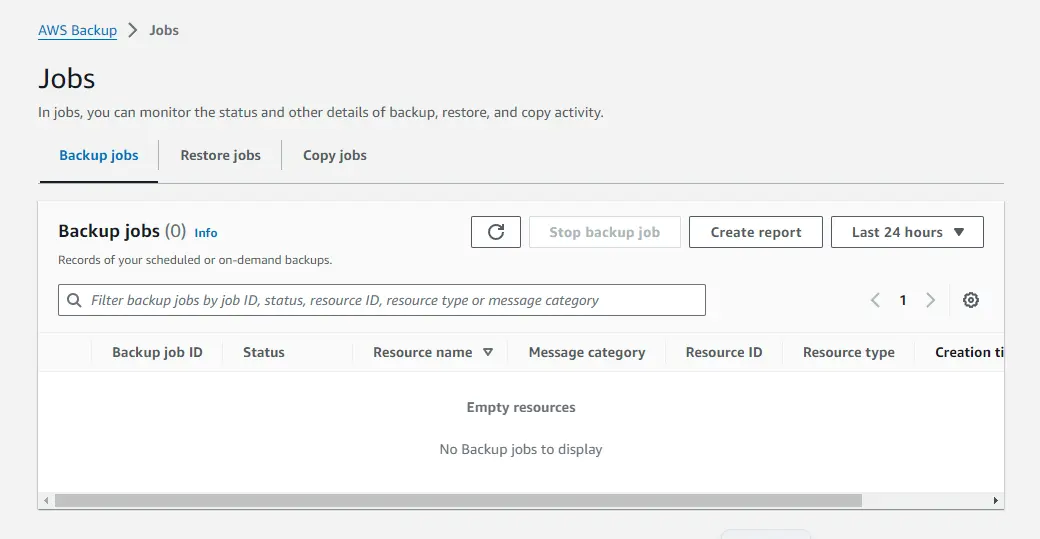Focus the filter backup jobs search field
This screenshot has height=539, width=1040.
pos(381,300)
